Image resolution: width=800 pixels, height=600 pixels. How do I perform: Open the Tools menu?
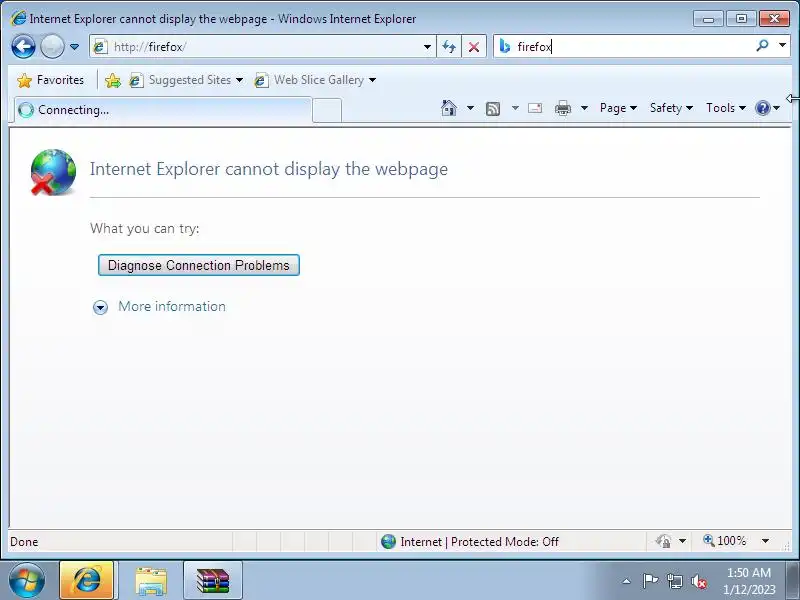[x=726, y=108]
